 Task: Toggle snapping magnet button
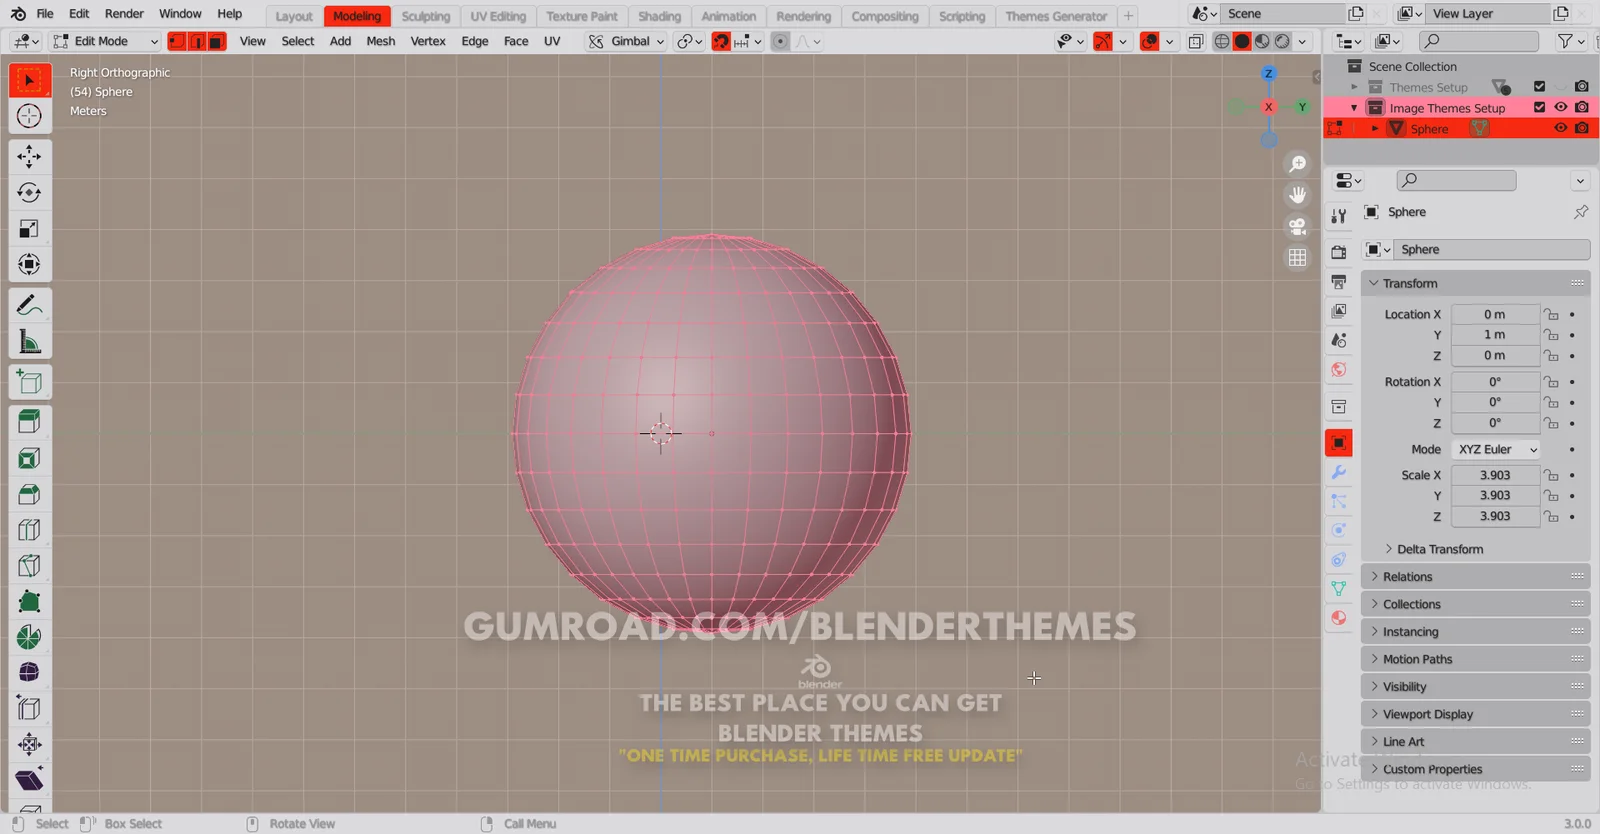click(x=721, y=41)
